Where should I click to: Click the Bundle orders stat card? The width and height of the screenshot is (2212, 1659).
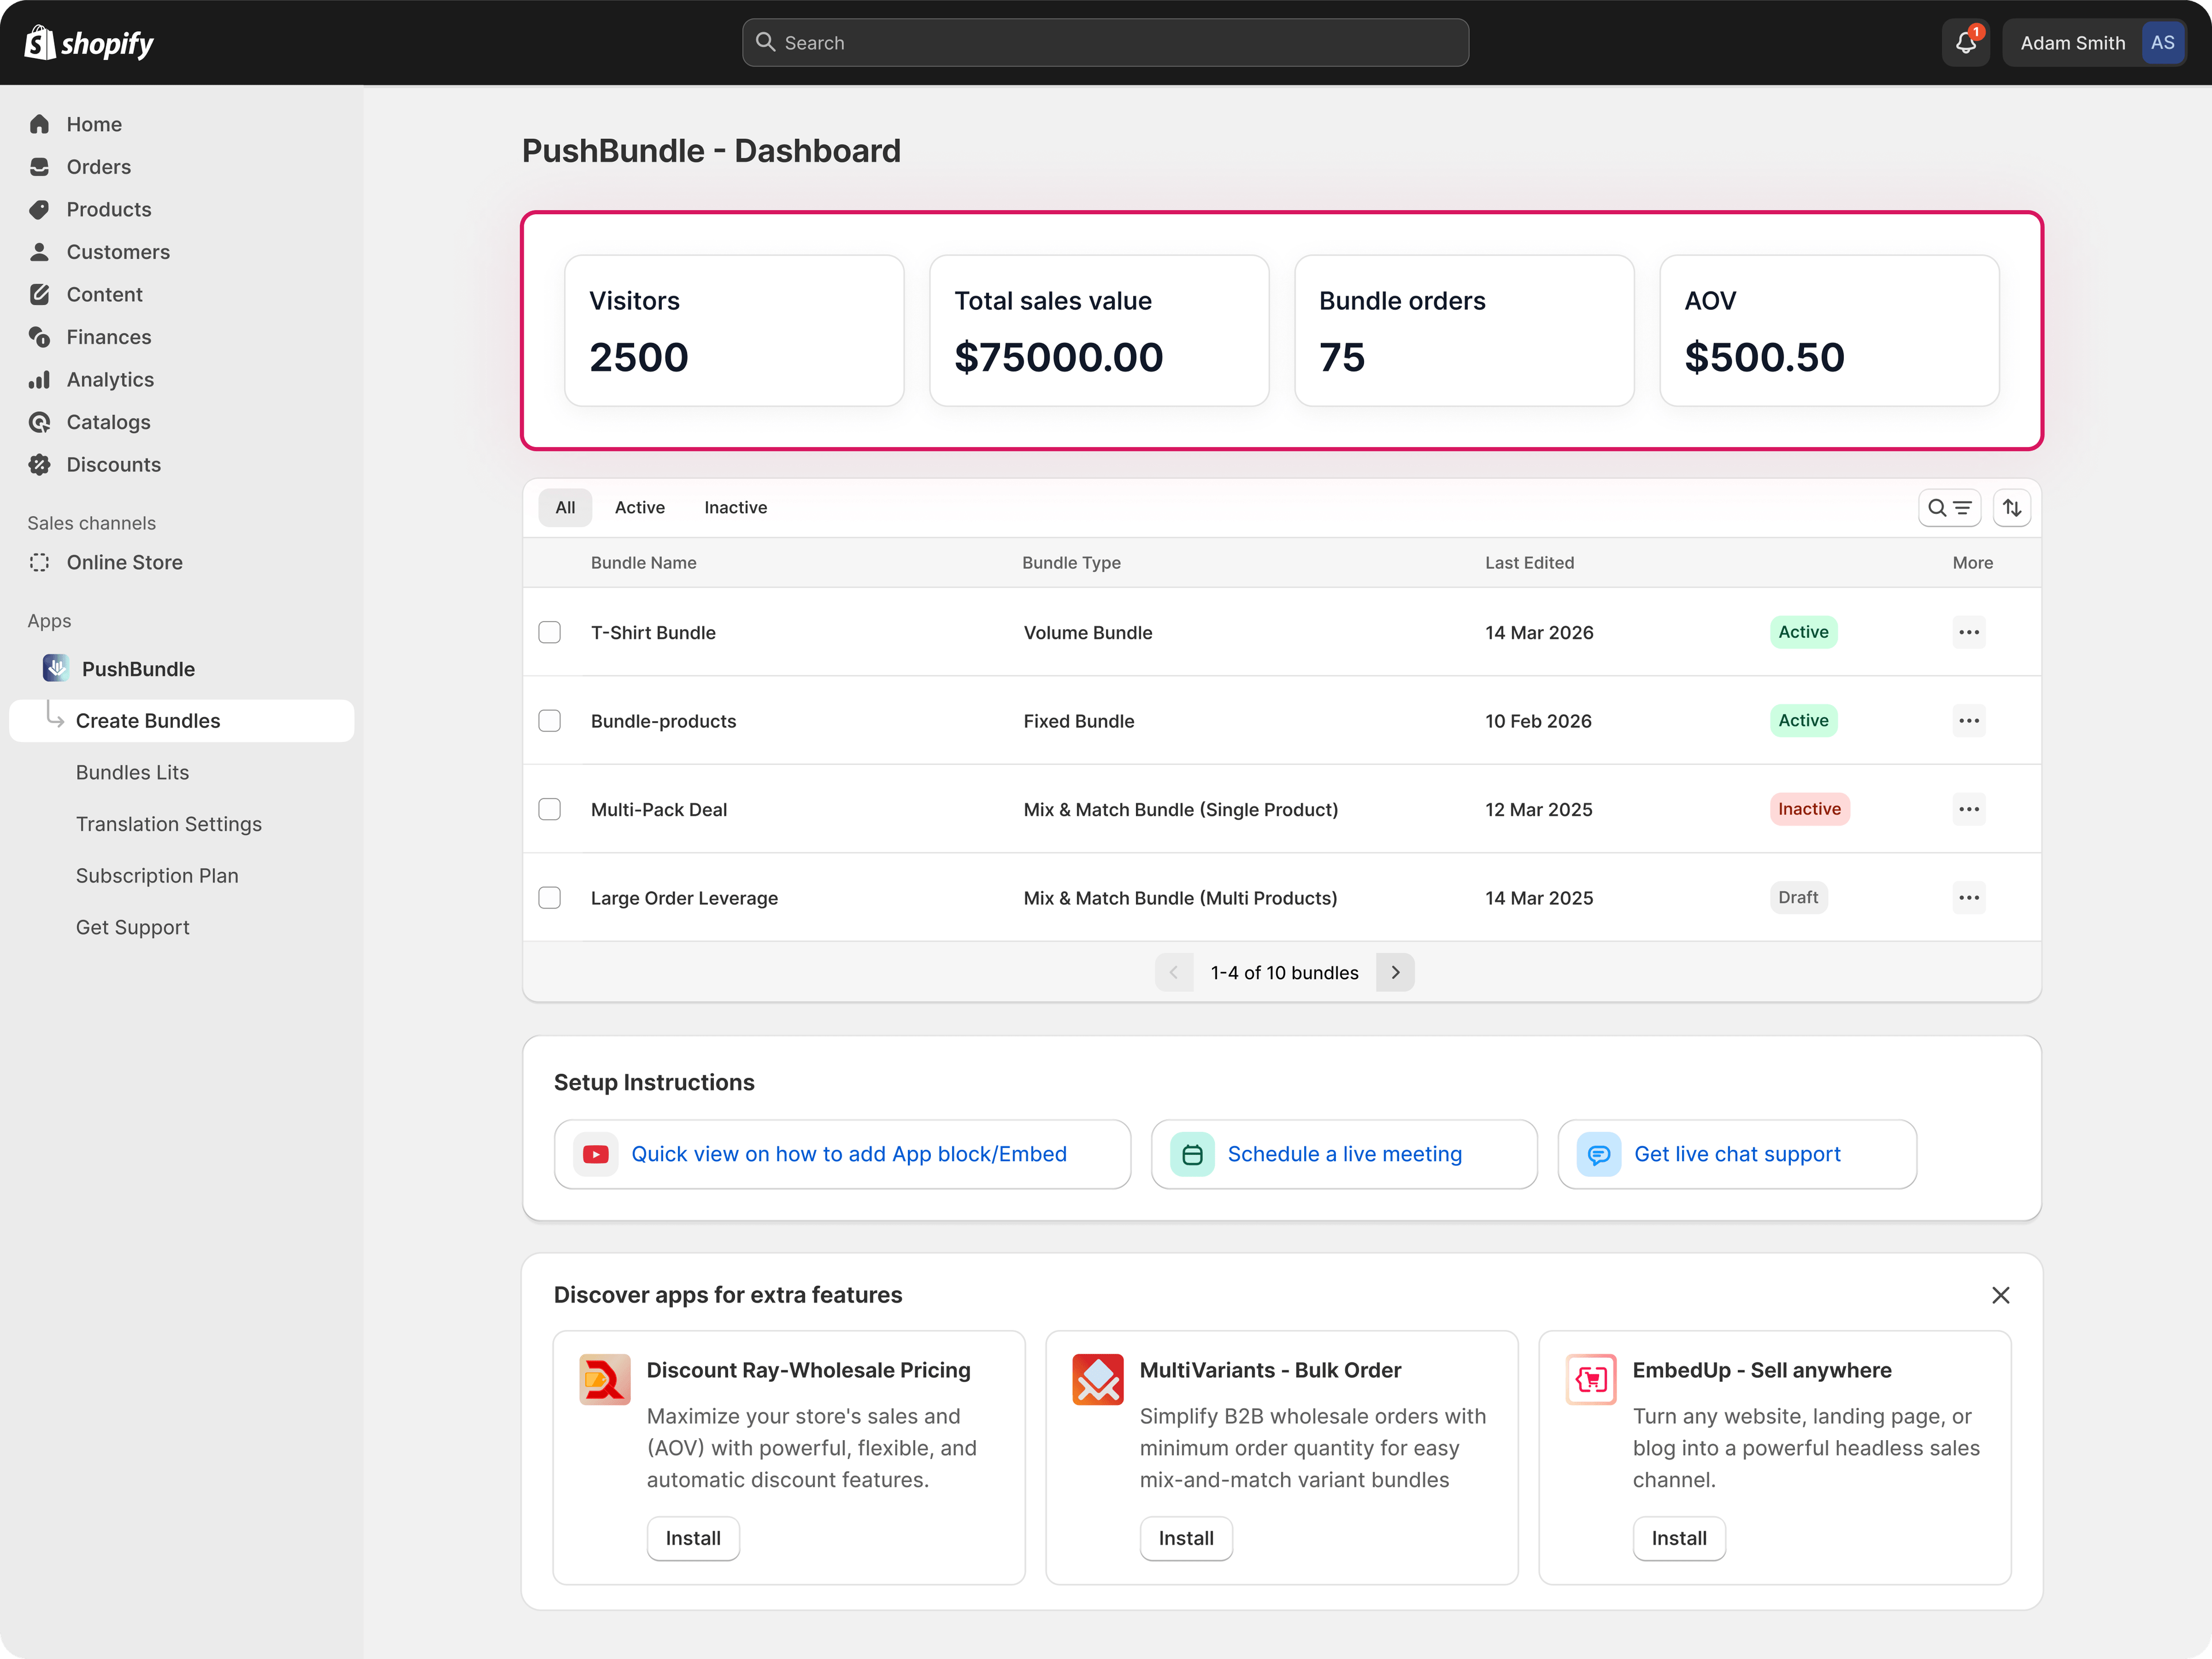[1464, 331]
